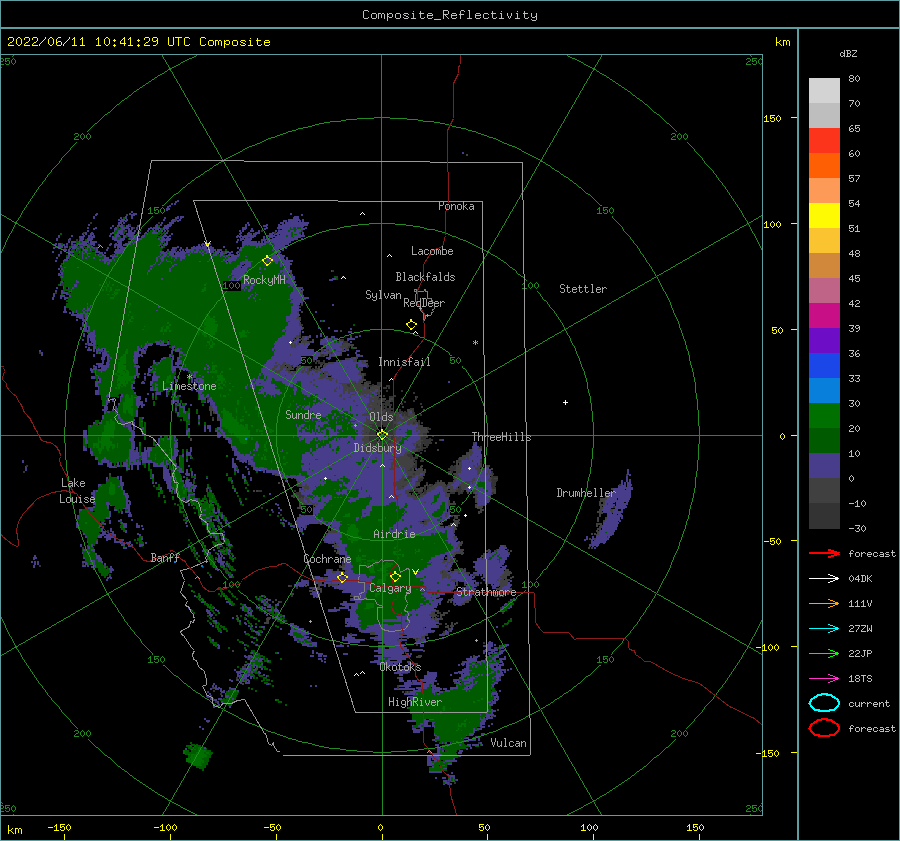Click the Strathmore map label

click(486, 592)
